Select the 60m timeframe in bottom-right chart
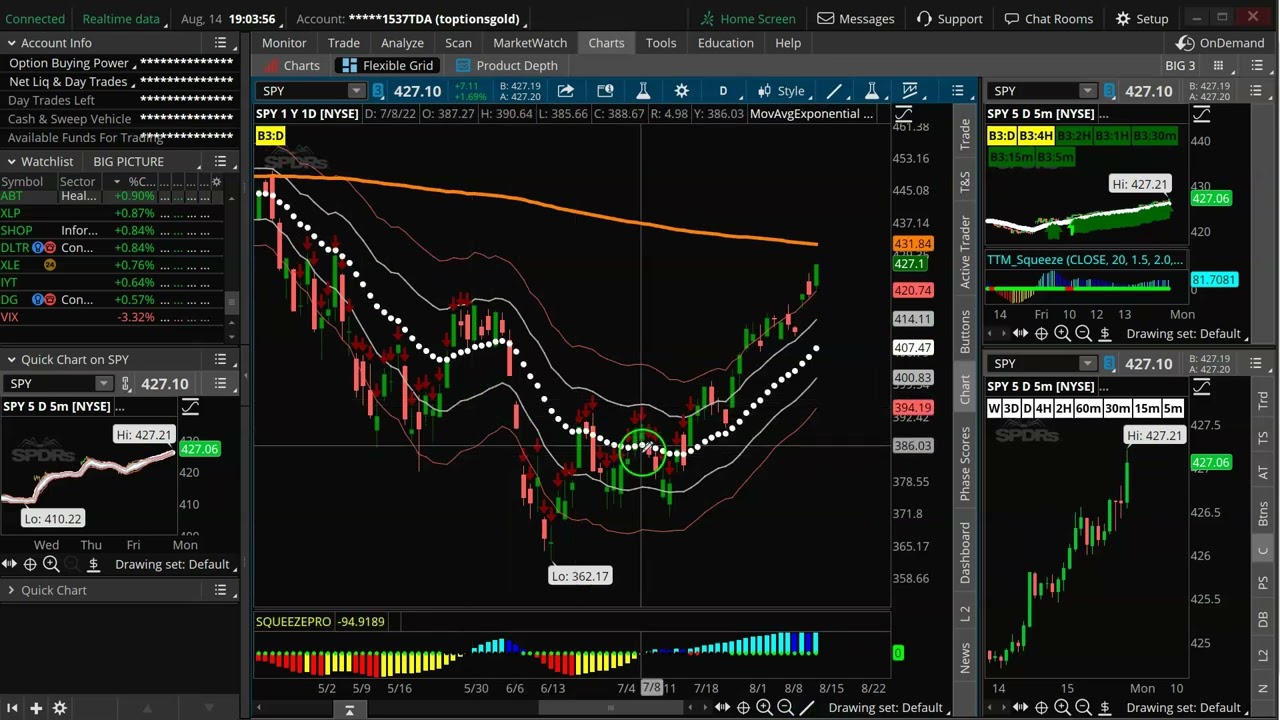Screen dimensions: 1280x720 [x=1088, y=408]
